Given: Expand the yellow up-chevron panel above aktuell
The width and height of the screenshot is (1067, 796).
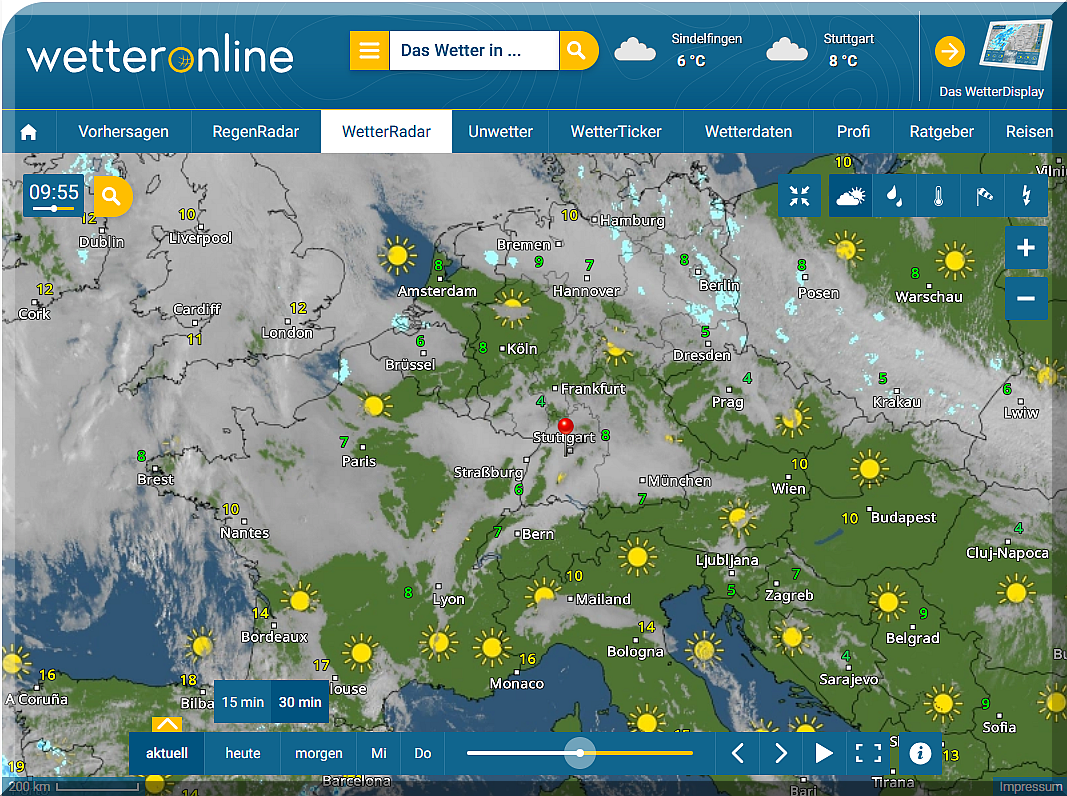Looking at the screenshot, I should 166,723.
